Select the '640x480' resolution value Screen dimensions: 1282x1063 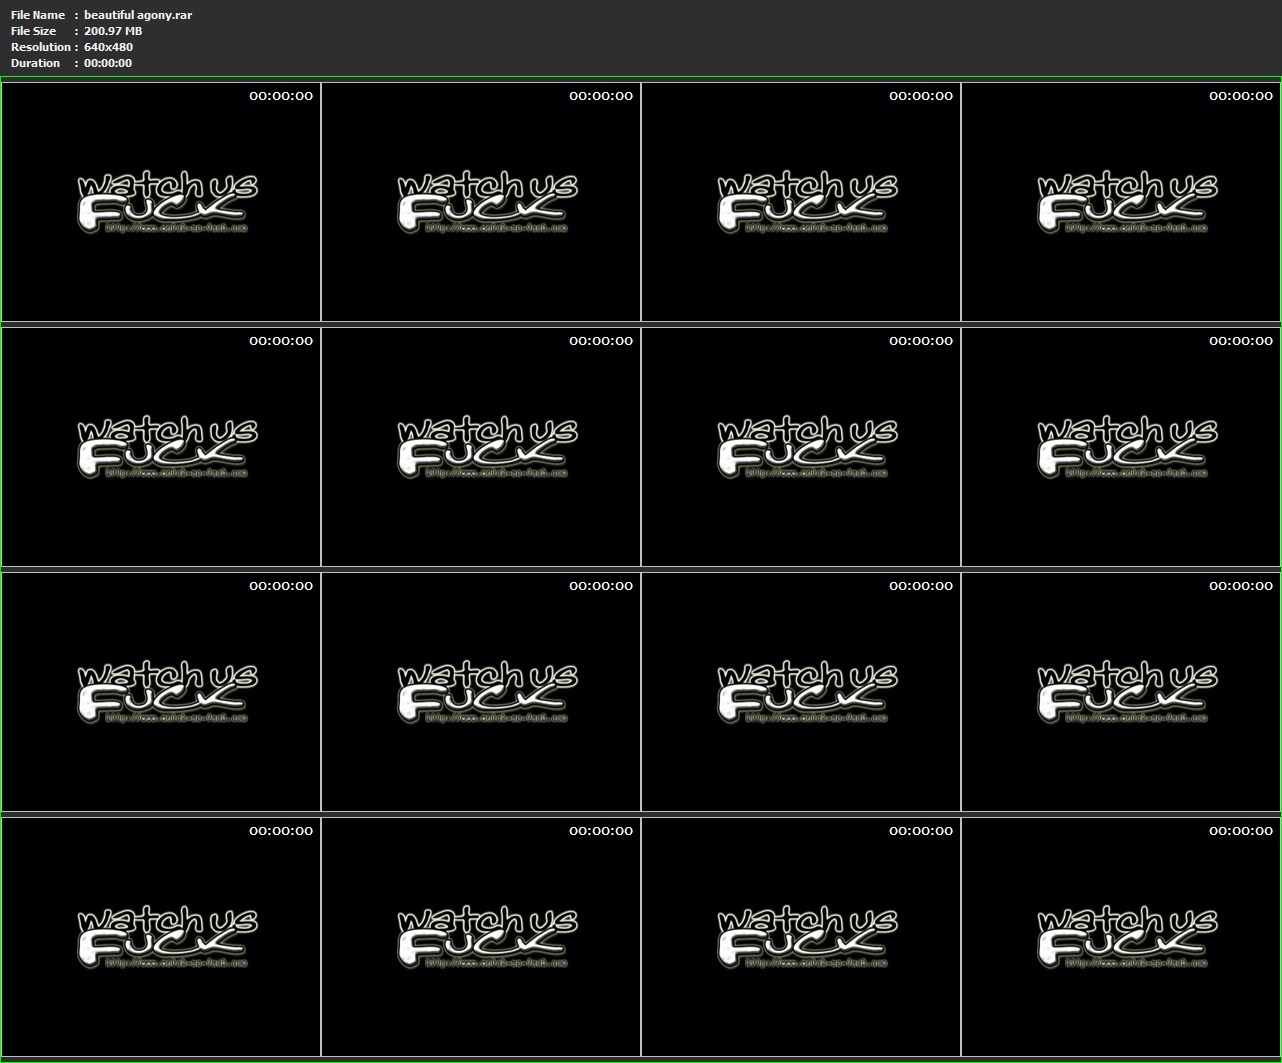(108, 47)
